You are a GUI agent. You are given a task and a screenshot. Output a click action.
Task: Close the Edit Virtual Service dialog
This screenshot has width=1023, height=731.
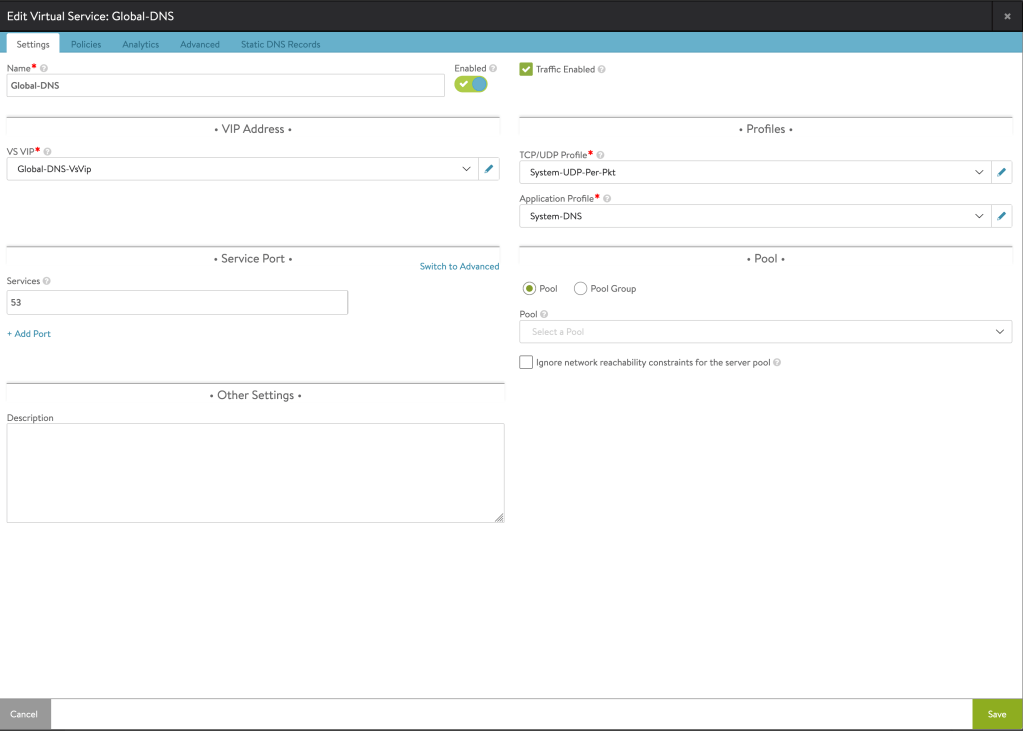[1007, 16]
